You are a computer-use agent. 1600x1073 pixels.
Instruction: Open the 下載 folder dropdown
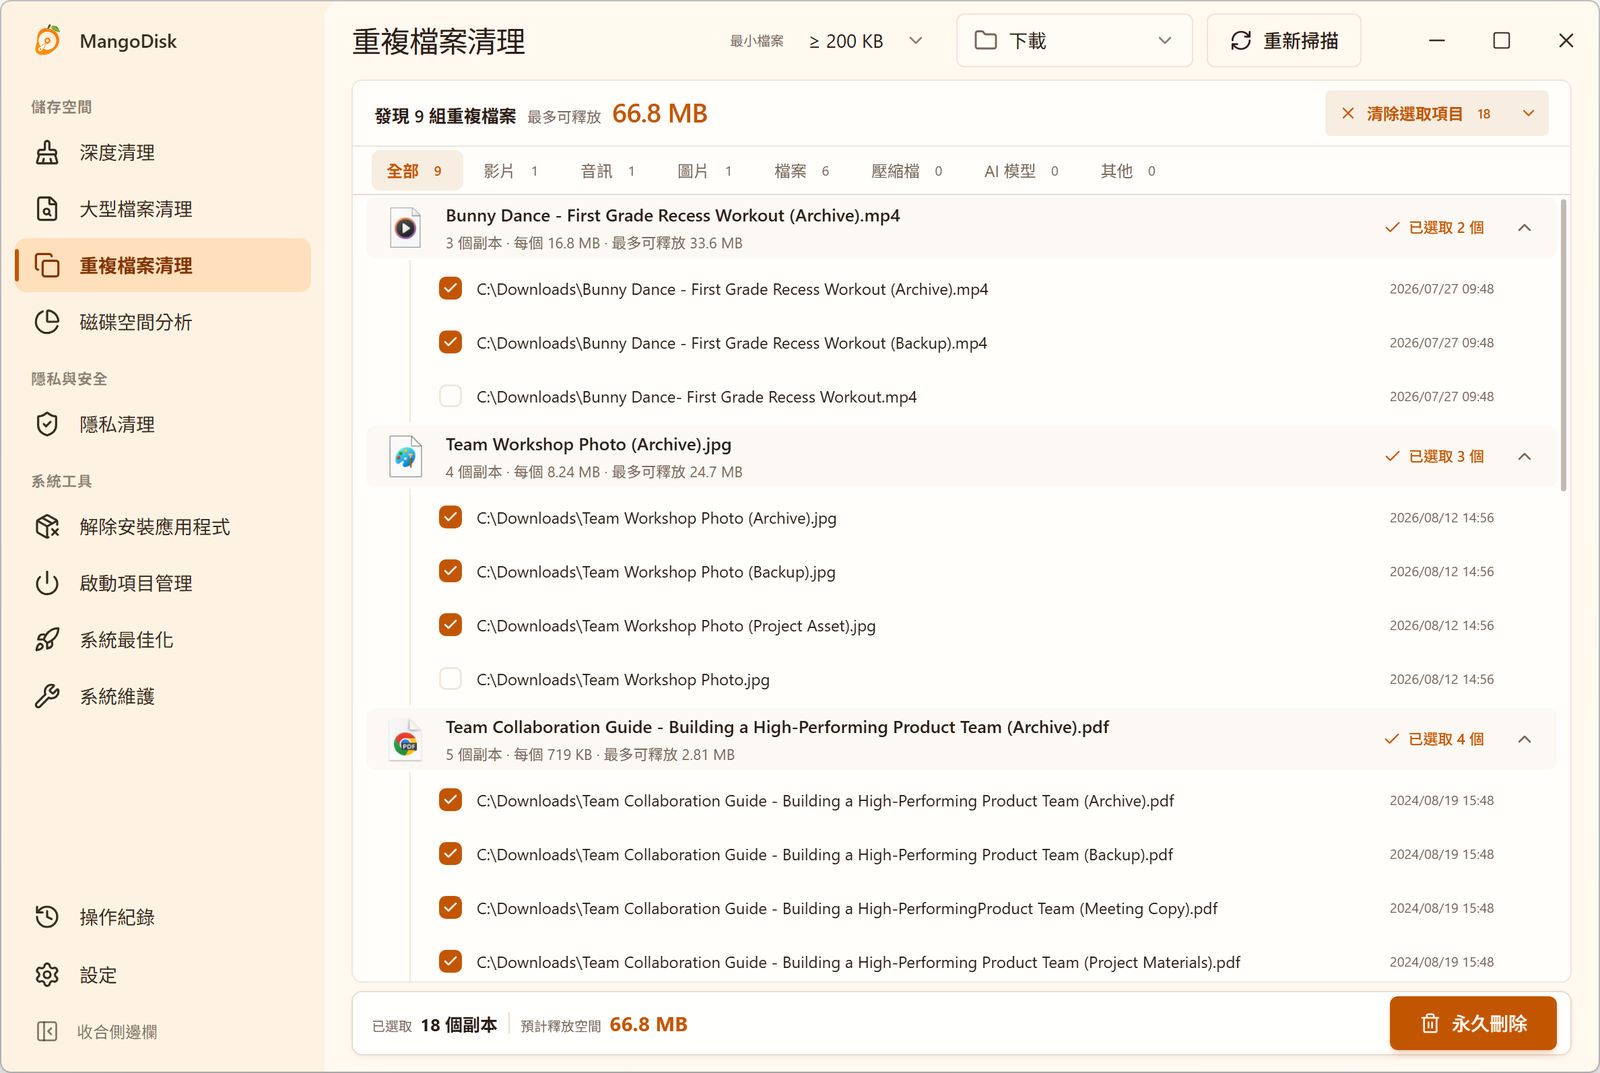[x=1074, y=41]
